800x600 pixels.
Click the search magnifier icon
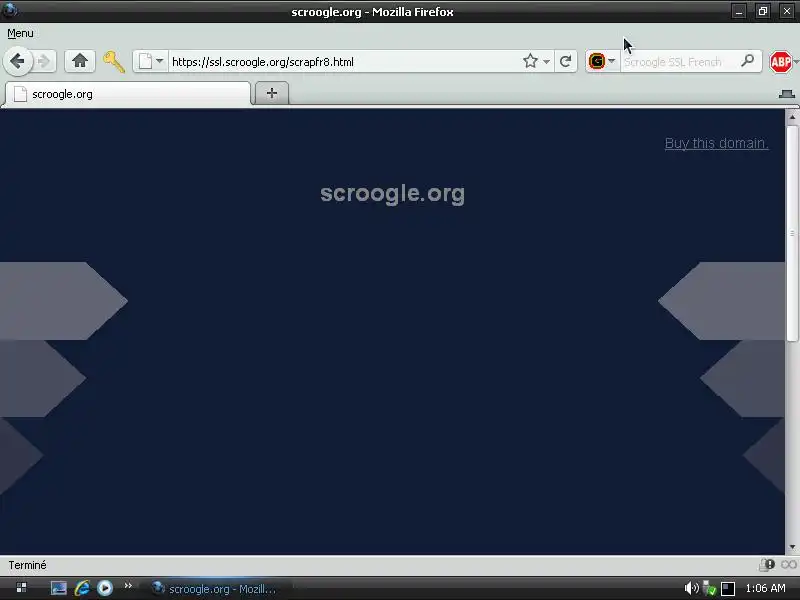pos(748,61)
